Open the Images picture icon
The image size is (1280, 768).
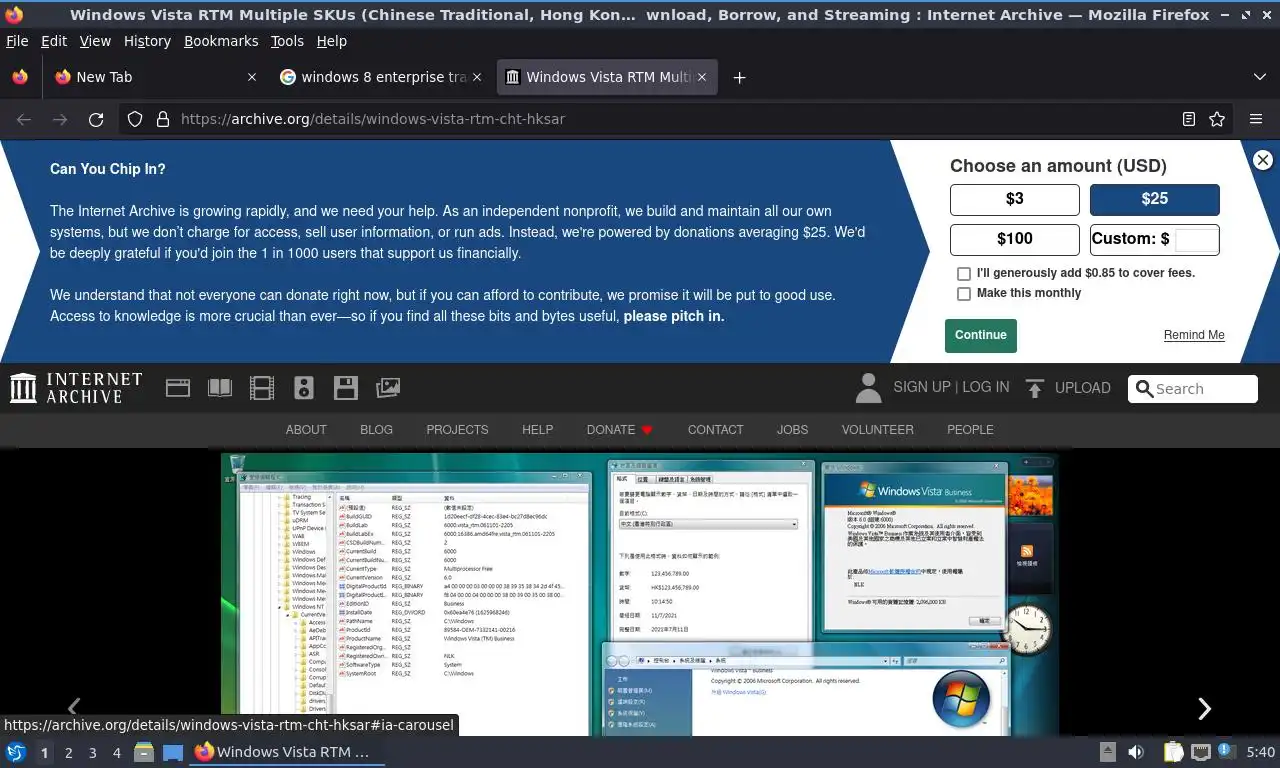[x=388, y=388]
